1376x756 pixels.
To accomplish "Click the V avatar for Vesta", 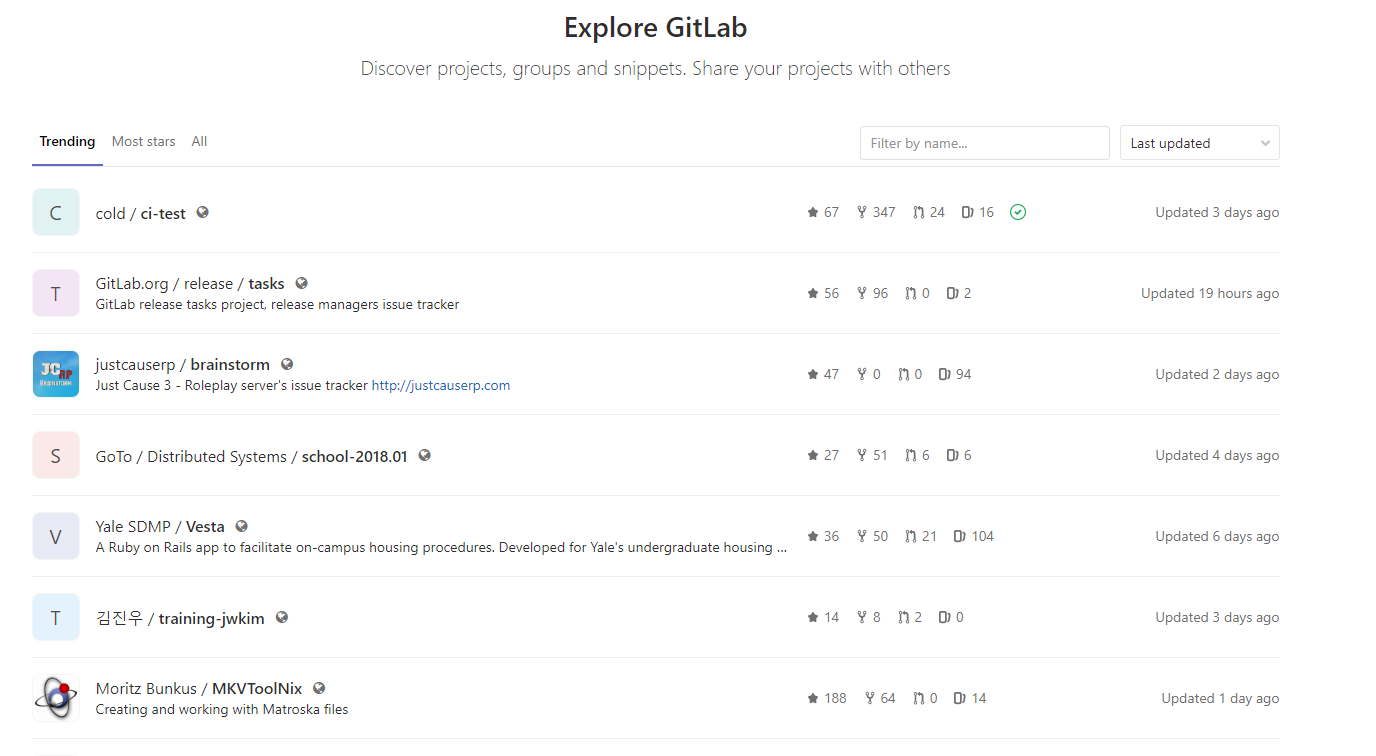I will (56, 536).
